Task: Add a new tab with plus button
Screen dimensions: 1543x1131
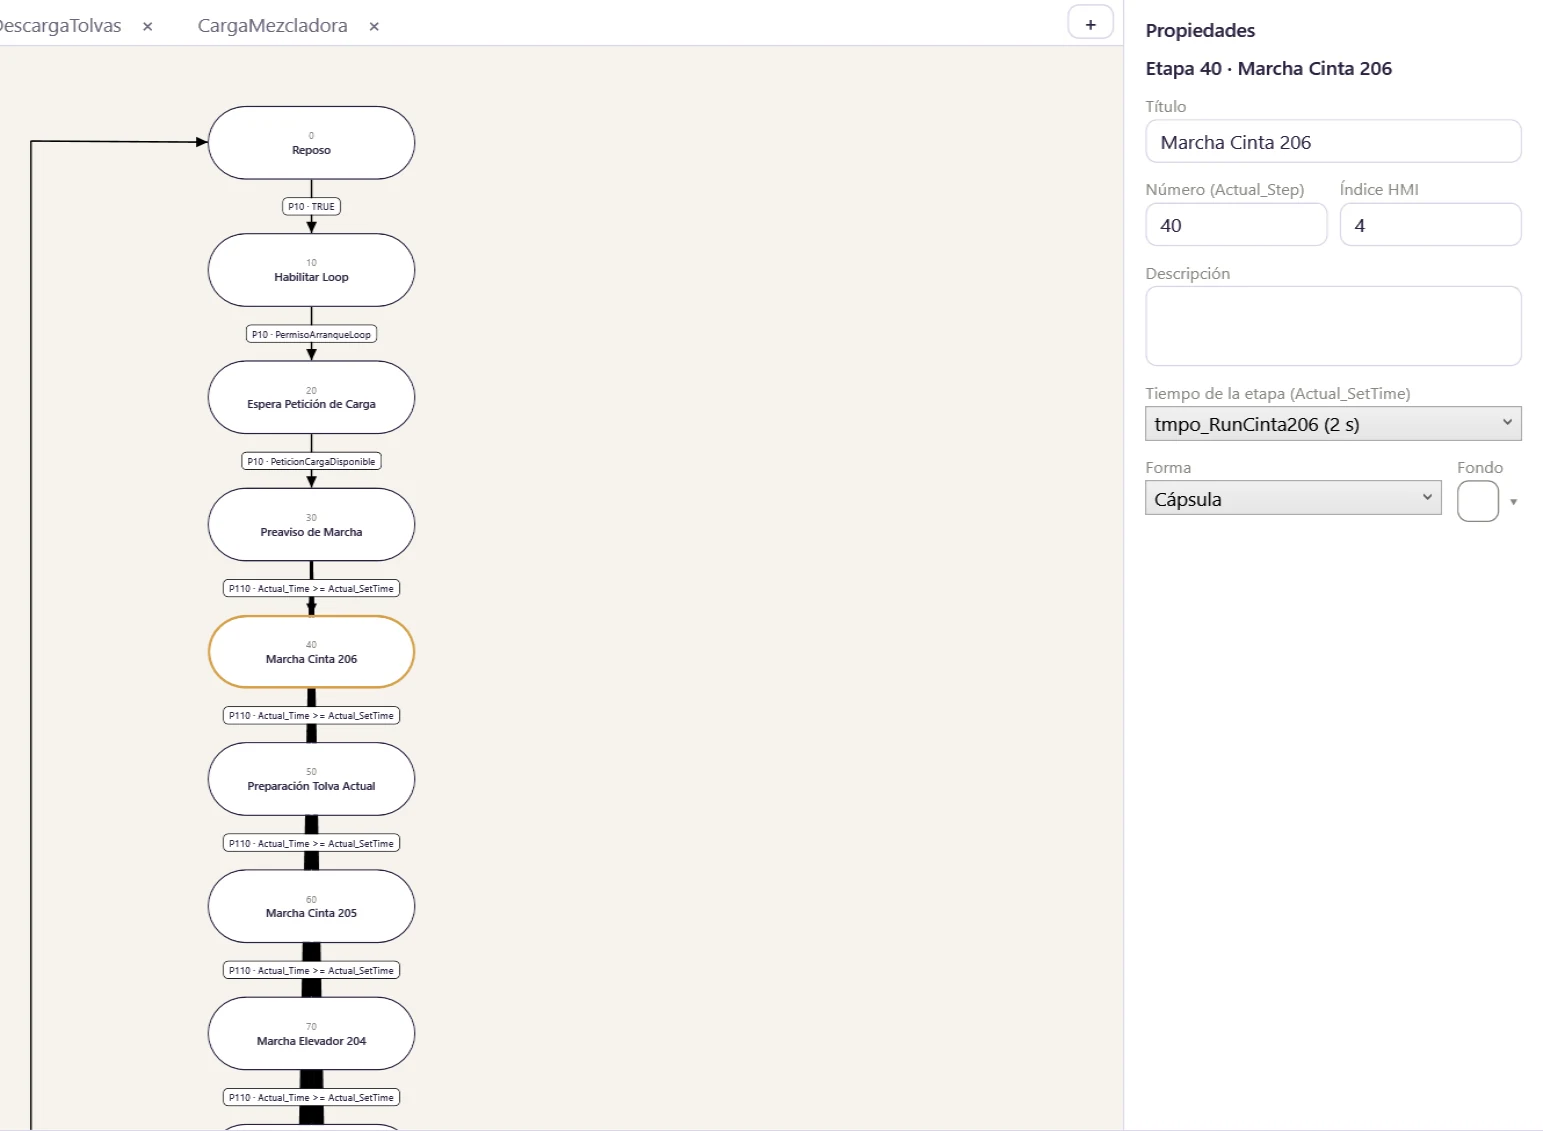Action: [1090, 24]
